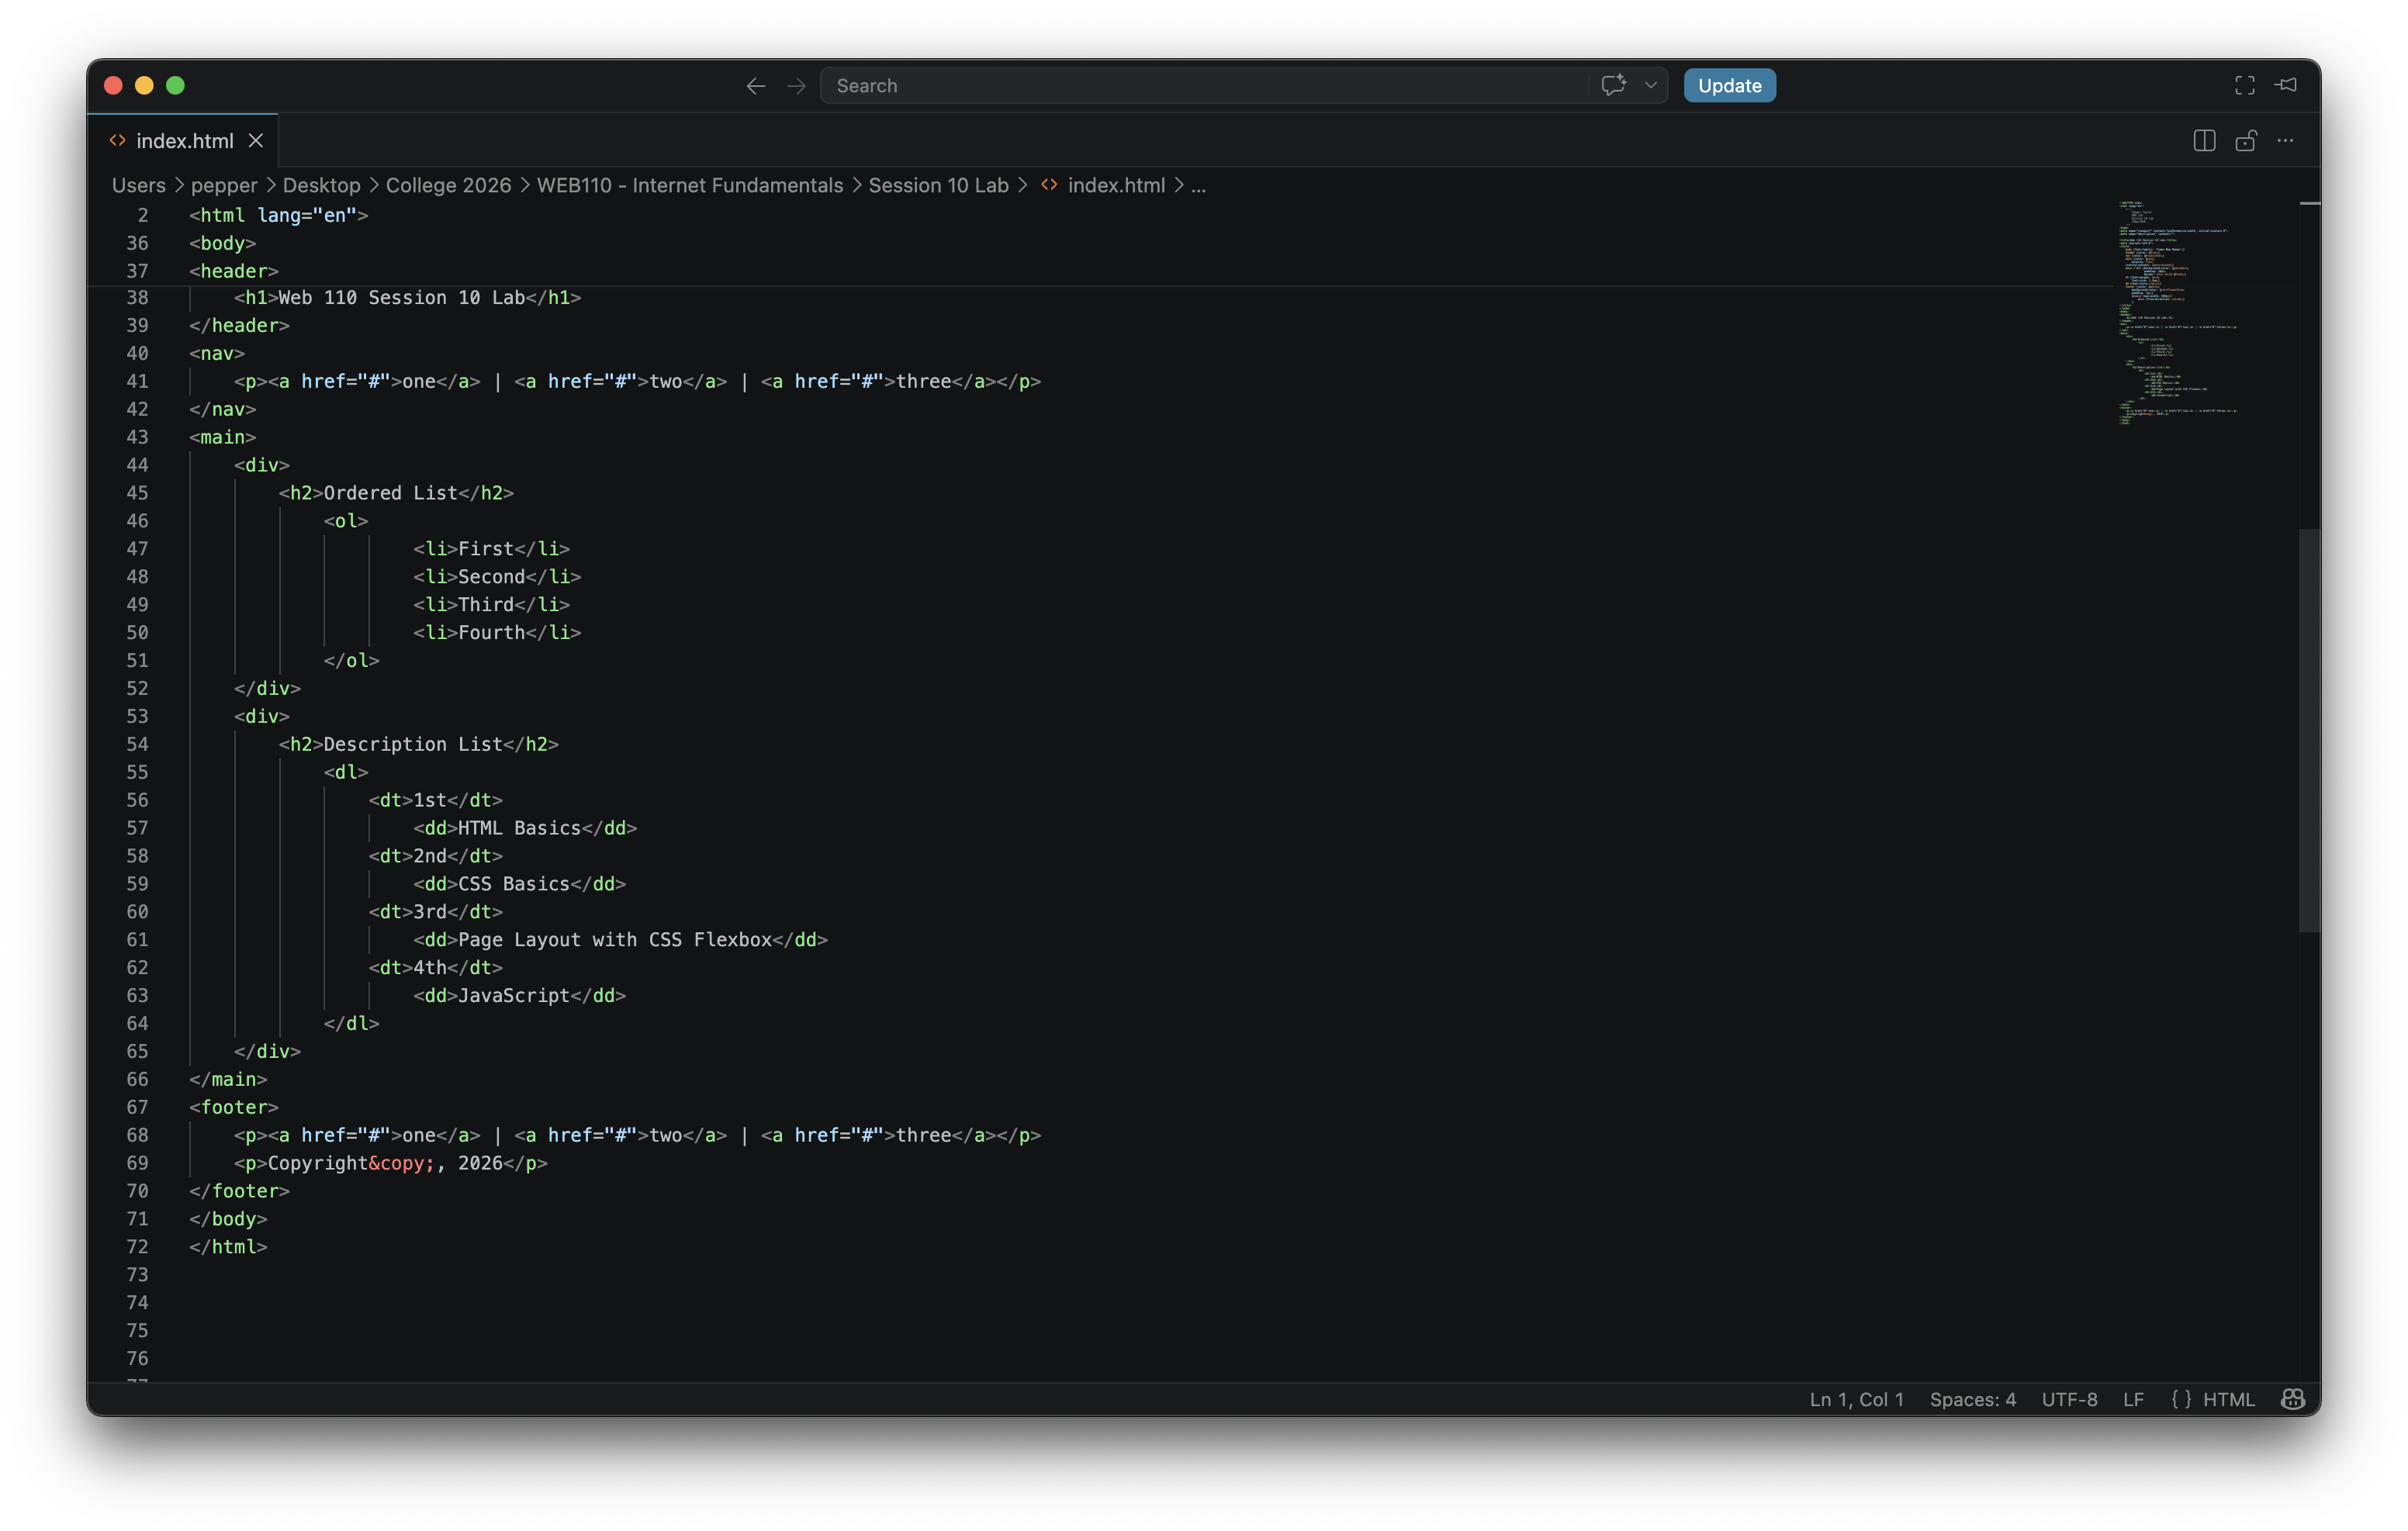Select the UTF-8 encoding indicator
The height and width of the screenshot is (1531, 2408).
[2069, 1399]
